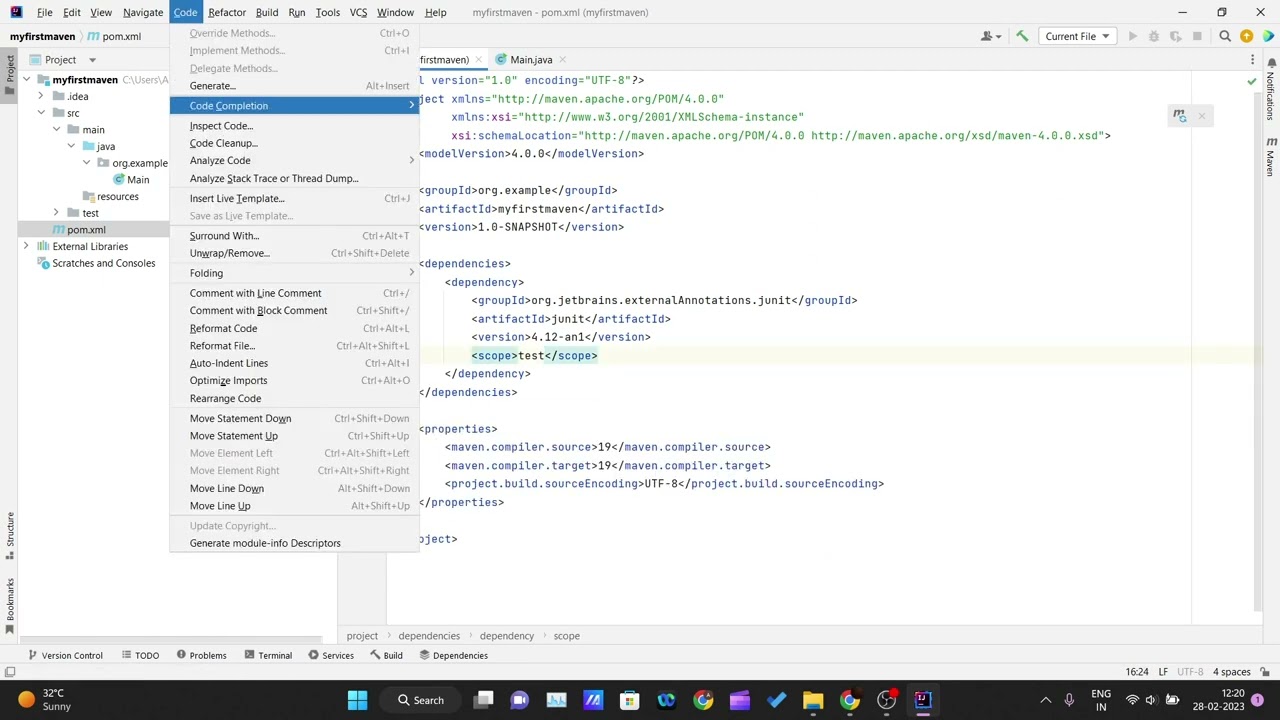The image size is (1280, 720).
Task: Click the scope breadcrumb
Action: point(566,636)
